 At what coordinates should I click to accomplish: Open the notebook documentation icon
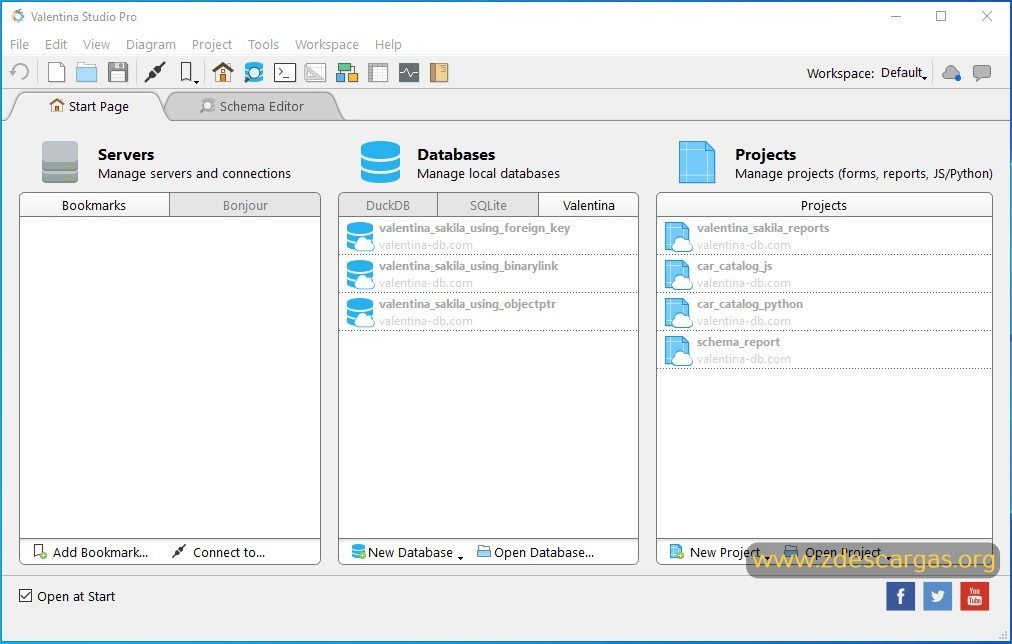439,72
